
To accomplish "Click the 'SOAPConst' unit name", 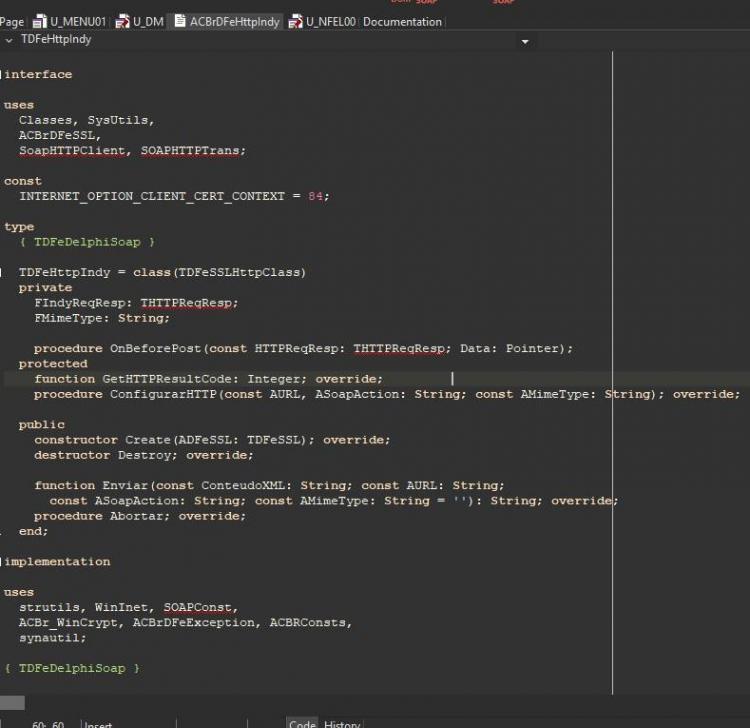I will [198, 607].
